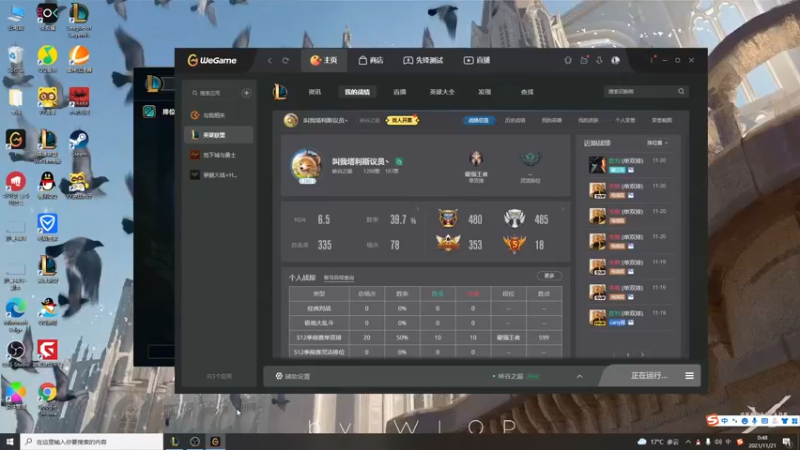
Task: Click the Windows taskbar search box
Action: (x=92, y=441)
